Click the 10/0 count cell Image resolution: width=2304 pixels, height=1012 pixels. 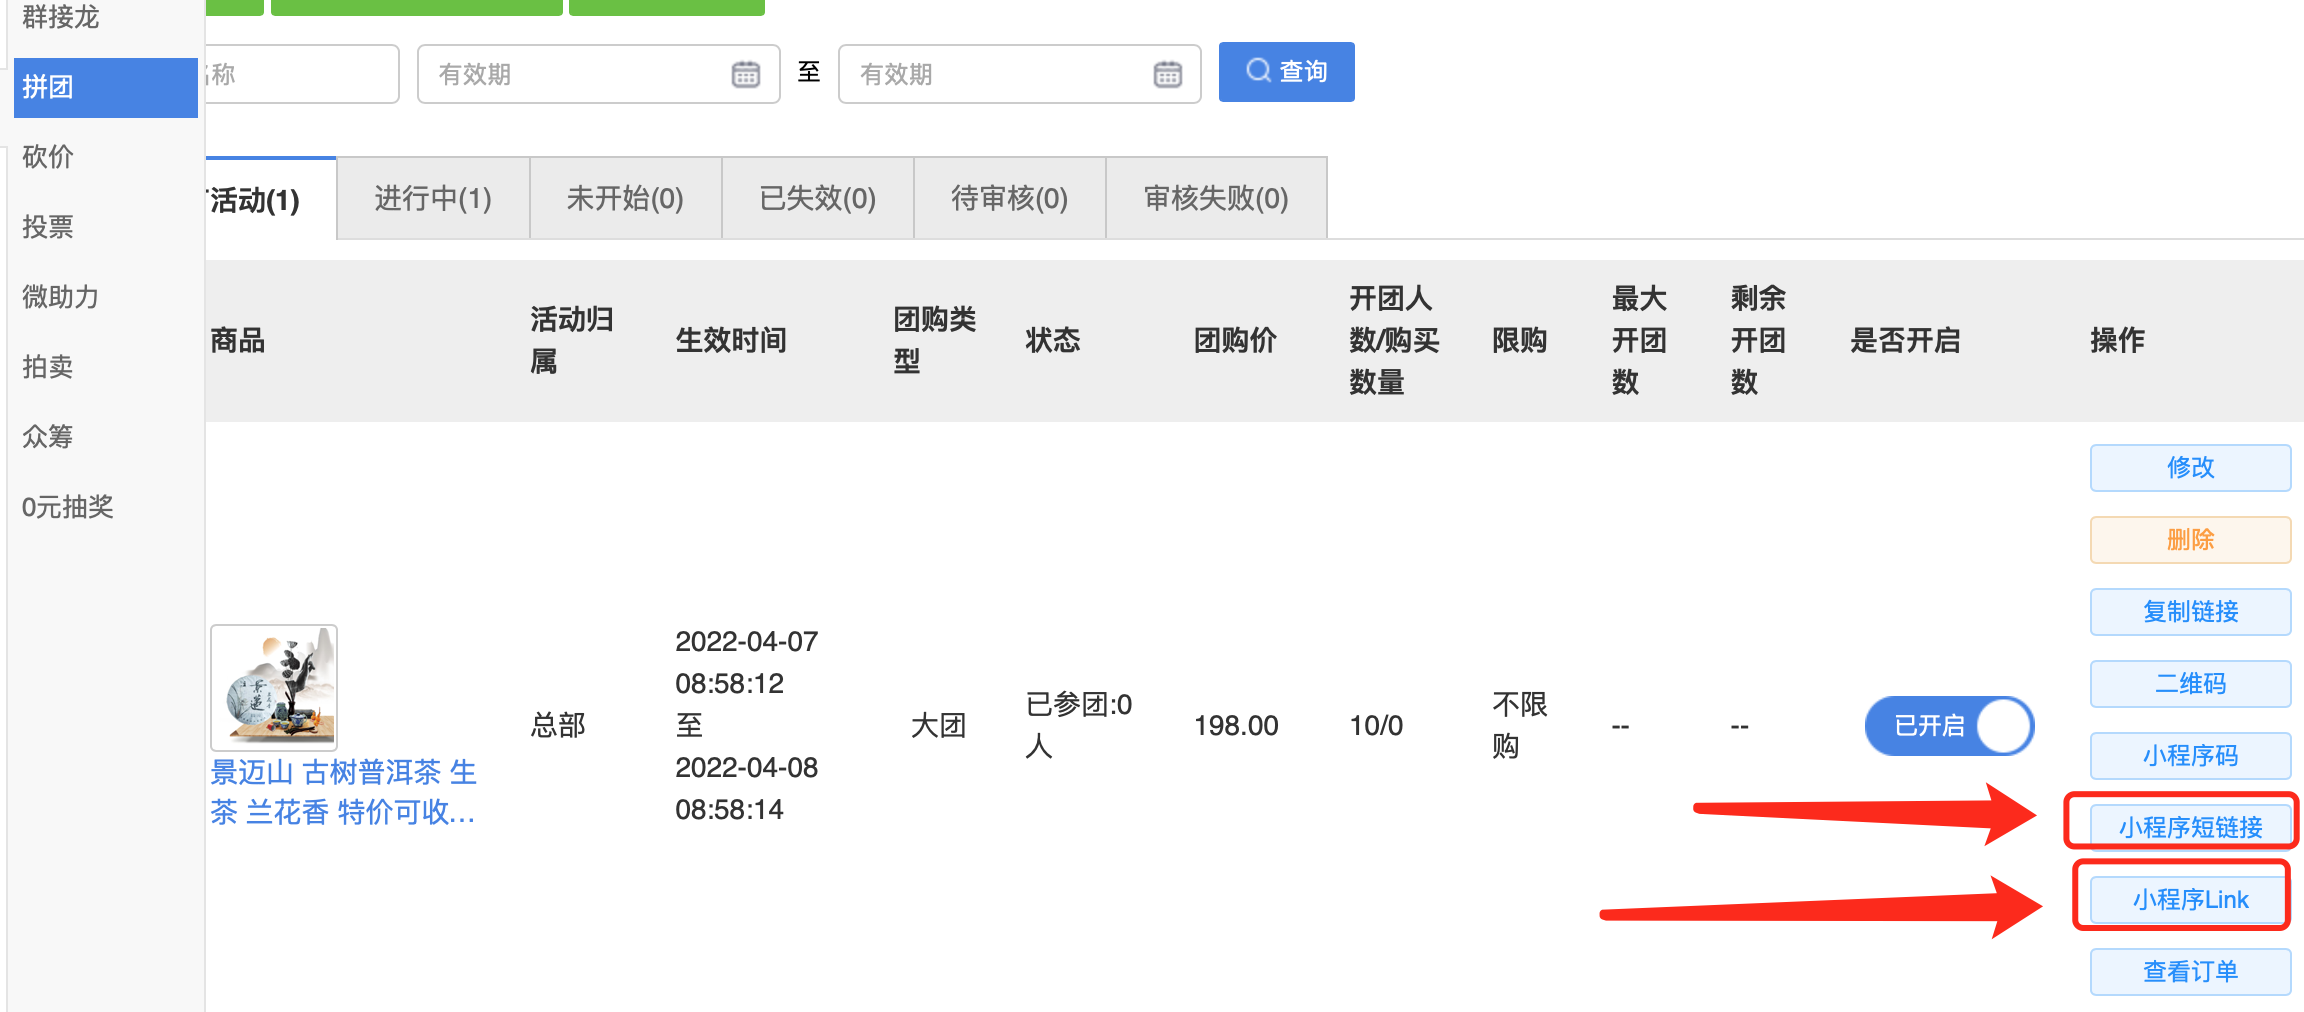[x=1376, y=726]
